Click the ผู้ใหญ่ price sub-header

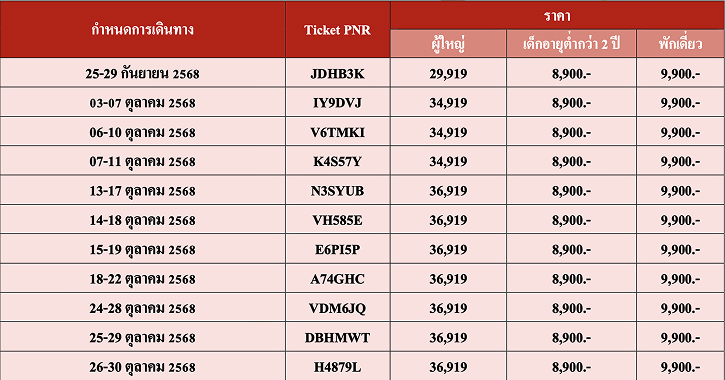click(448, 44)
